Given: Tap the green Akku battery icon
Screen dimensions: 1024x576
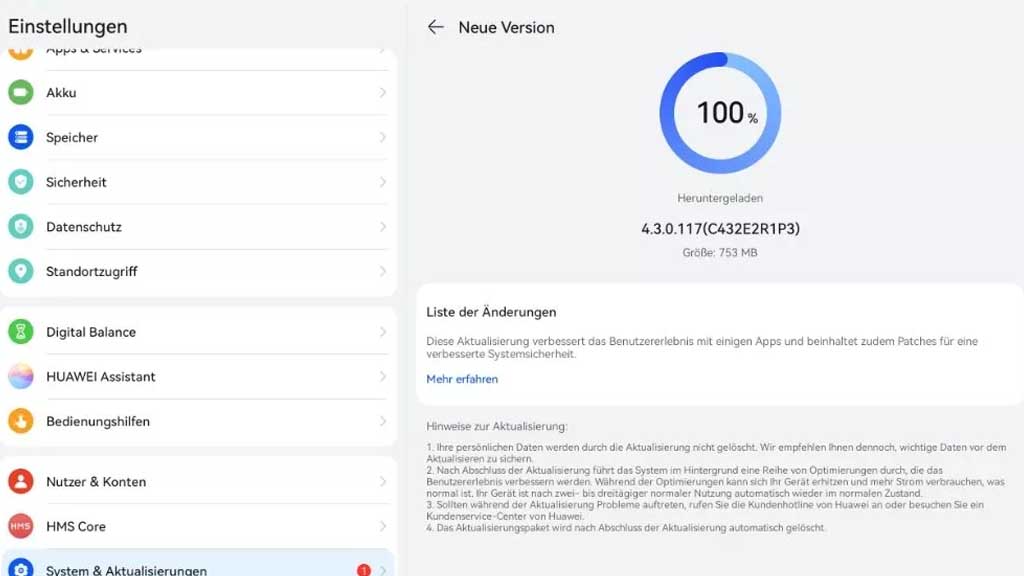Looking at the screenshot, I should (21, 93).
